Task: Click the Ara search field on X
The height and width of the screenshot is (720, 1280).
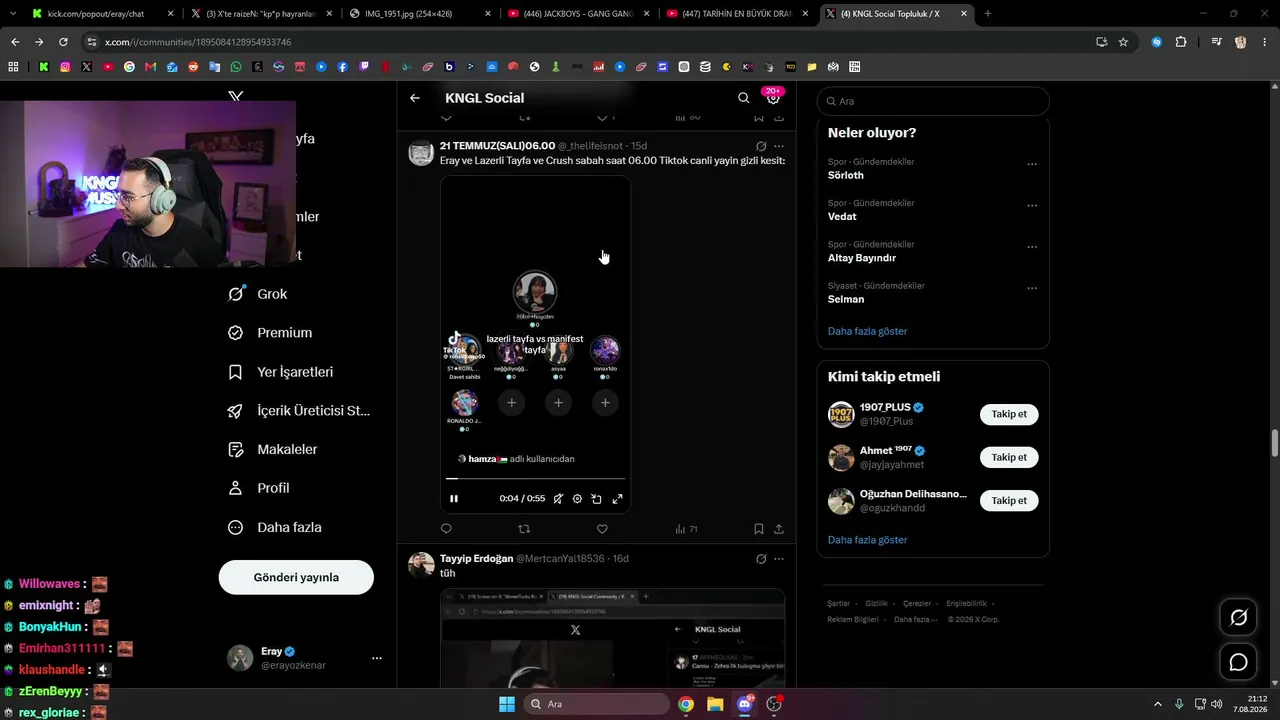Action: click(x=933, y=101)
